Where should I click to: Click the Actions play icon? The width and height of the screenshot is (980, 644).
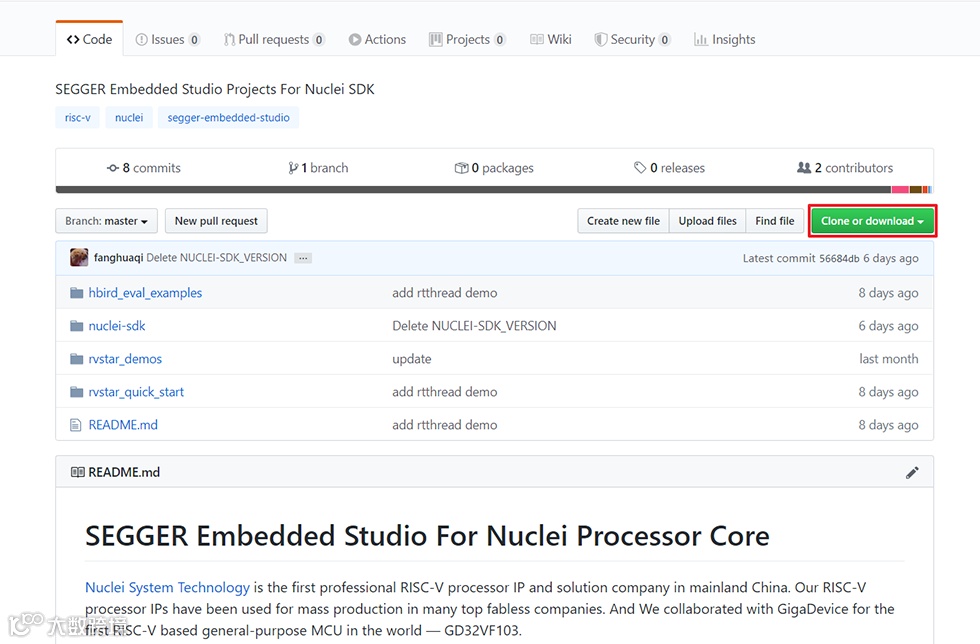(x=355, y=39)
